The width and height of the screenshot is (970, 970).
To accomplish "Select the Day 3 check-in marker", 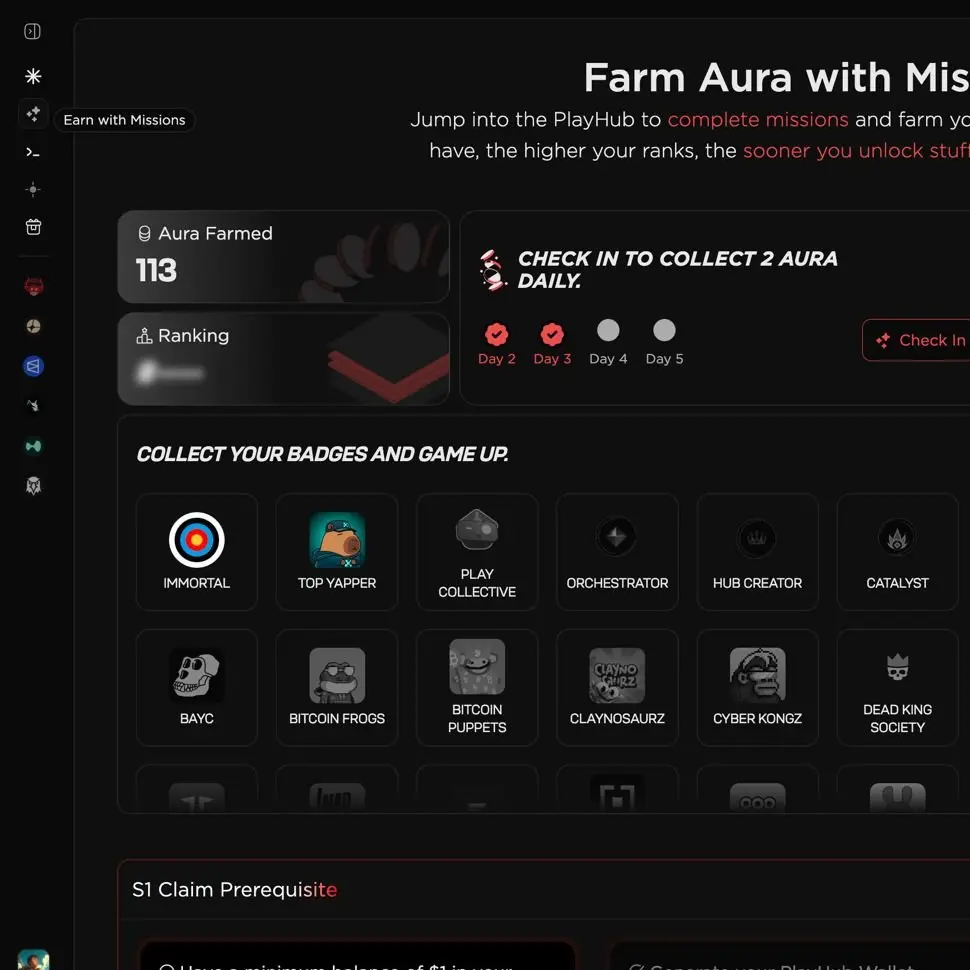I will coord(552,344).
